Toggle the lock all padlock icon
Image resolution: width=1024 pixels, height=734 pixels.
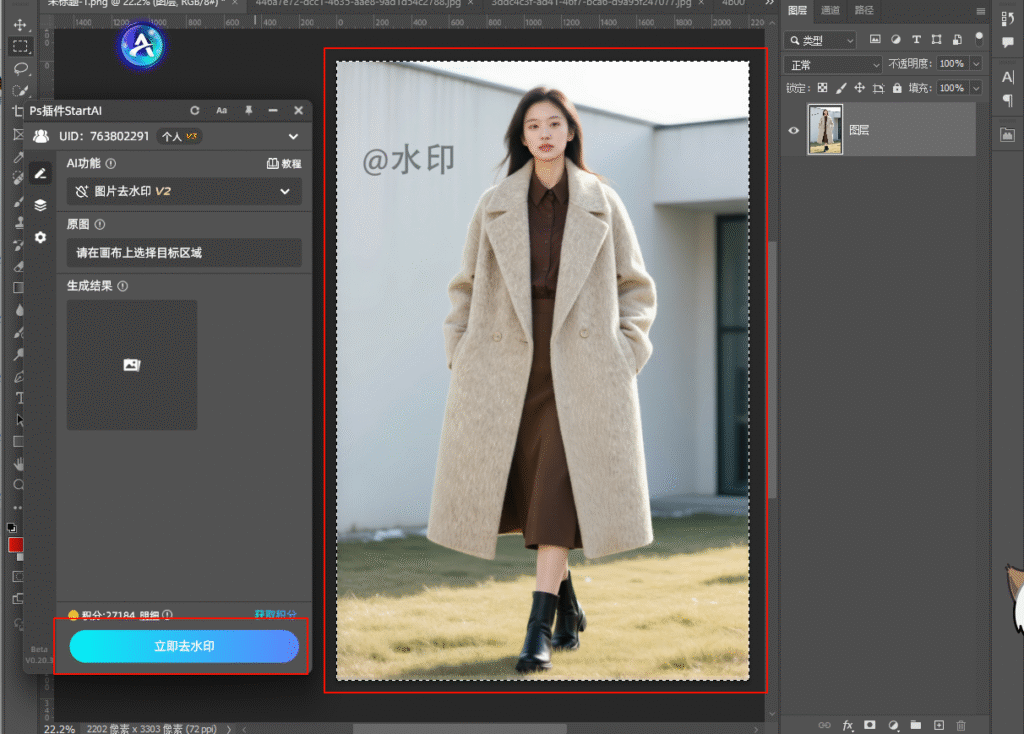pyautogui.click(x=896, y=89)
